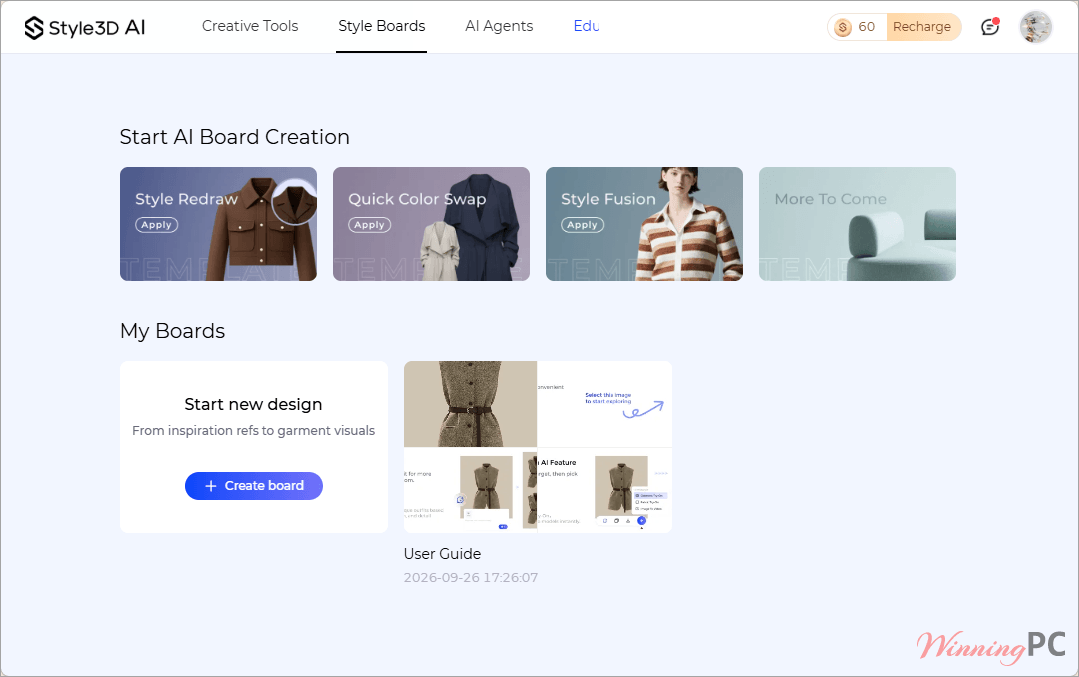
Task: Click the Recharge button
Action: [922, 27]
